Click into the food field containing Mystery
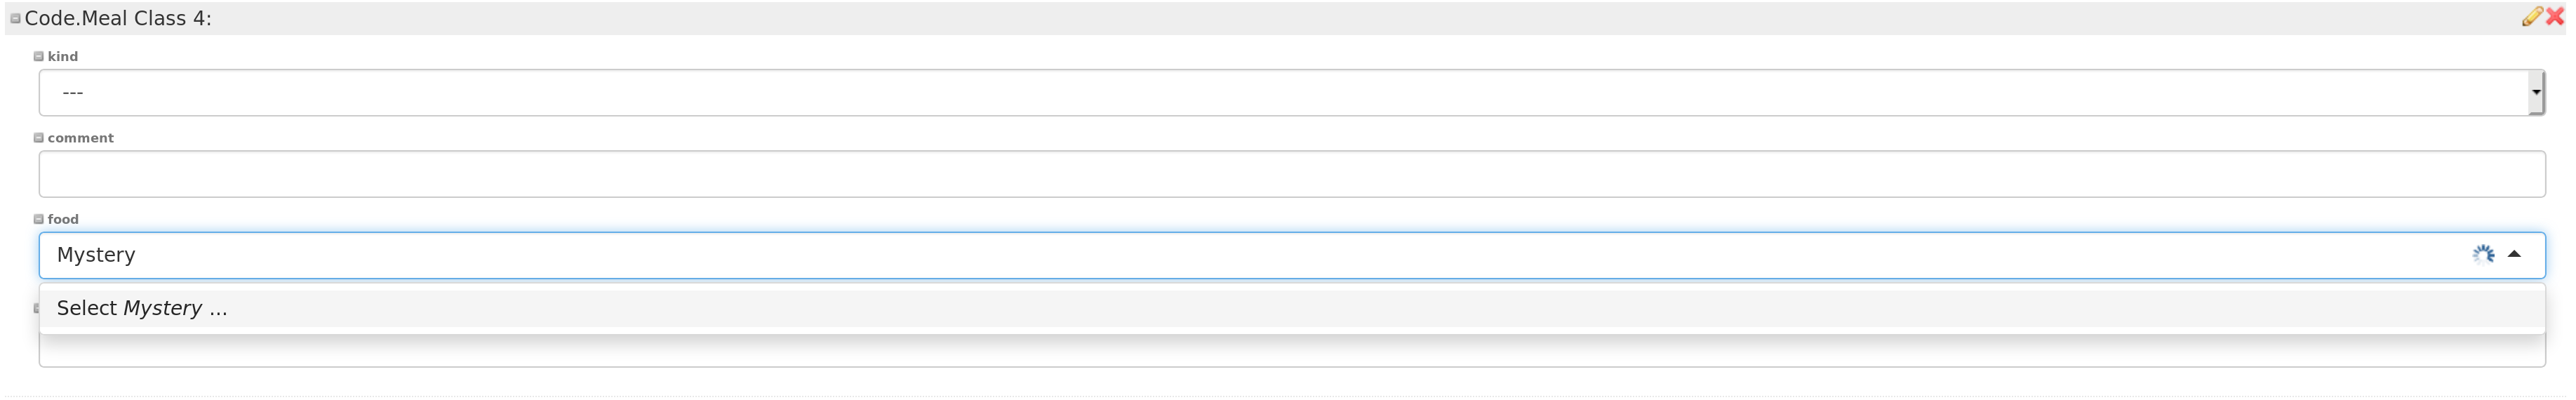 1250,255
